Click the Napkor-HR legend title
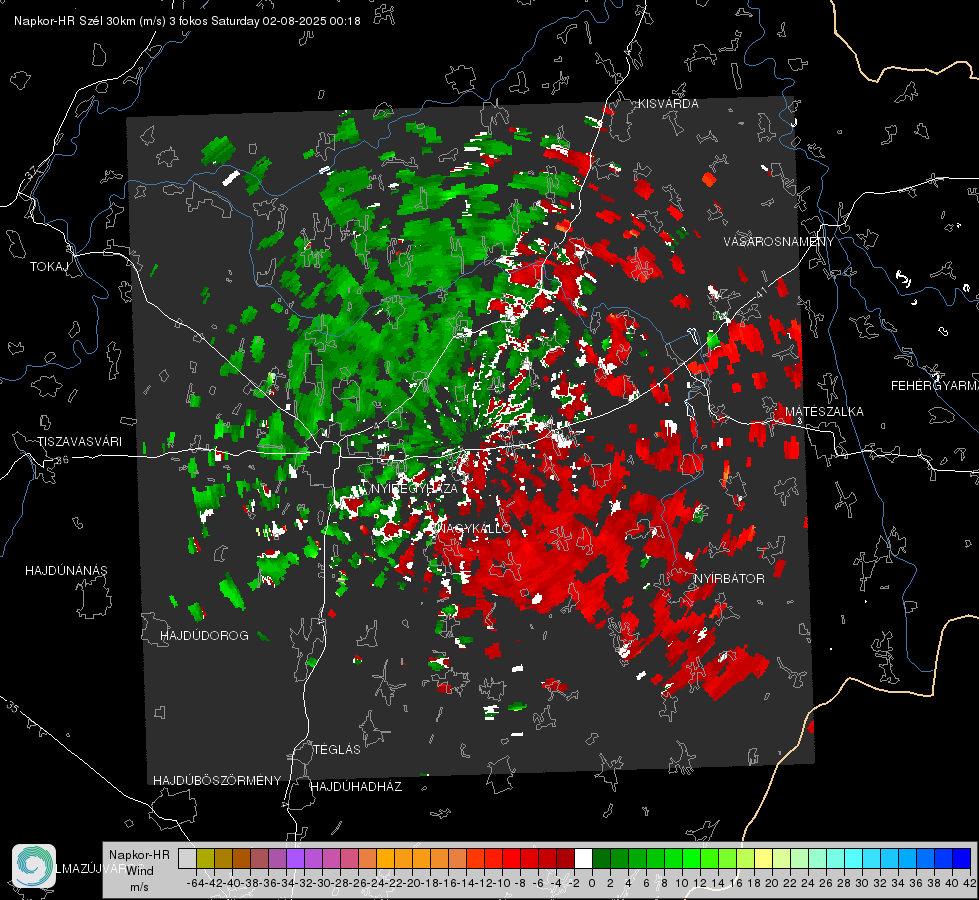The width and height of the screenshot is (979, 900). (139, 855)
